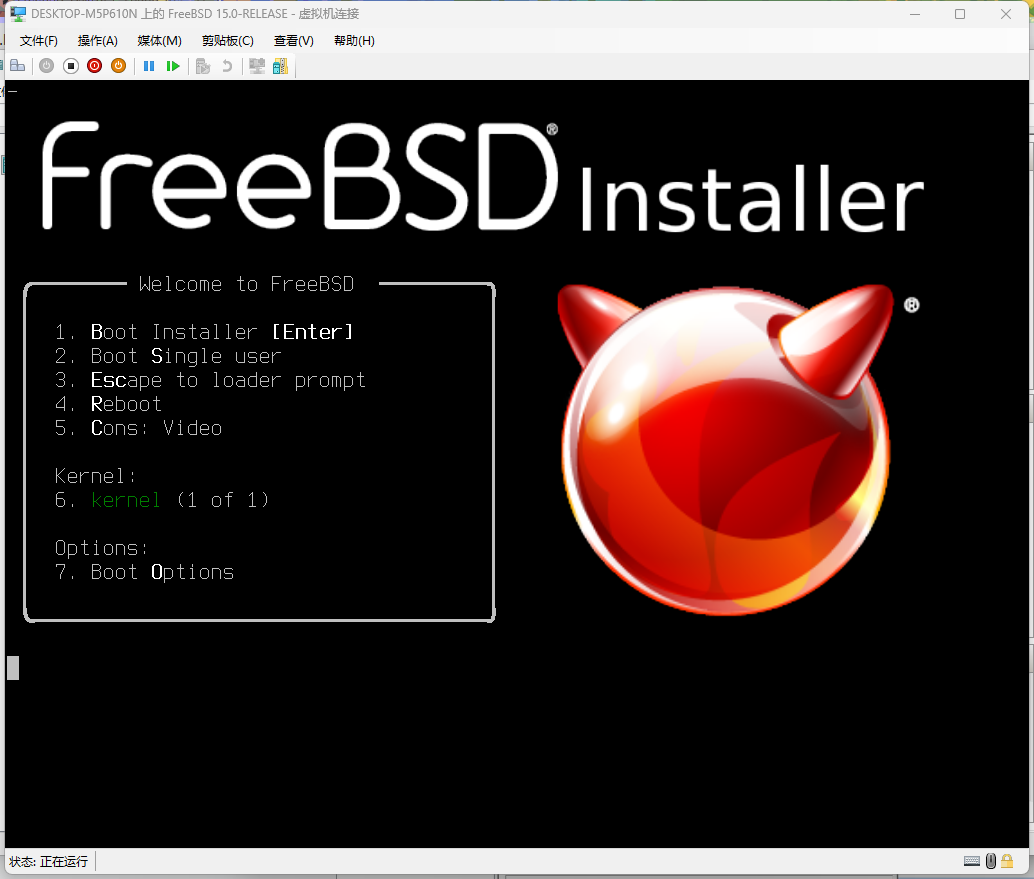Open the 媒体(M) menu
The height and width of the screenshot is (879, 1034).
[160, 41]
